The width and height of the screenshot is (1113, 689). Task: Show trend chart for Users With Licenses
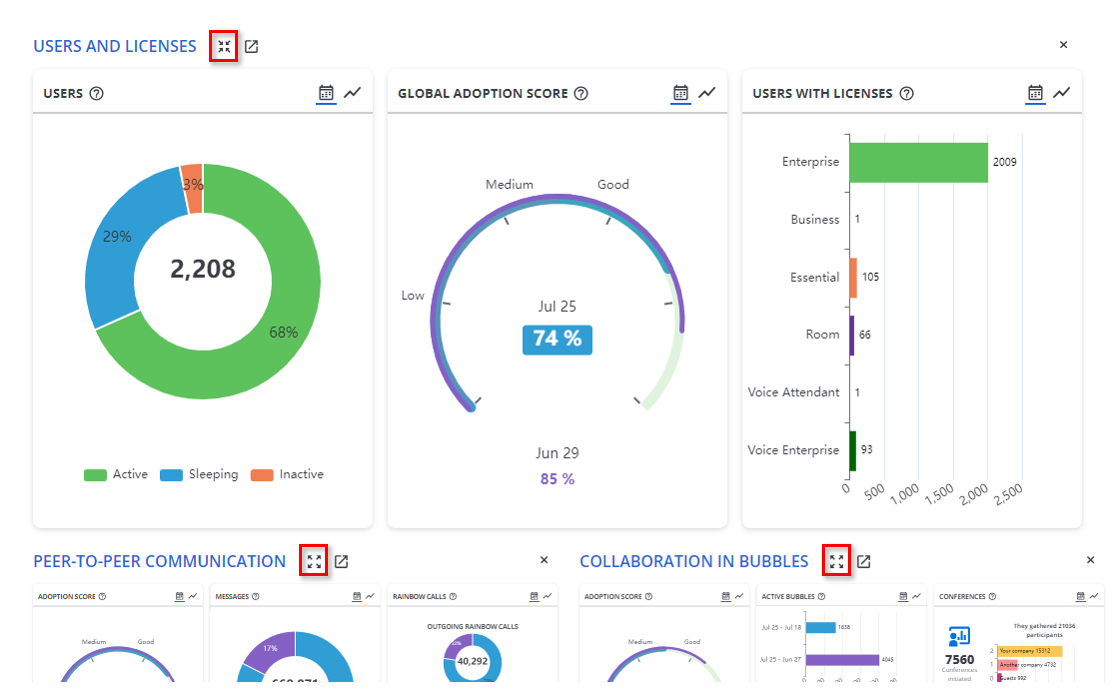1062,93
